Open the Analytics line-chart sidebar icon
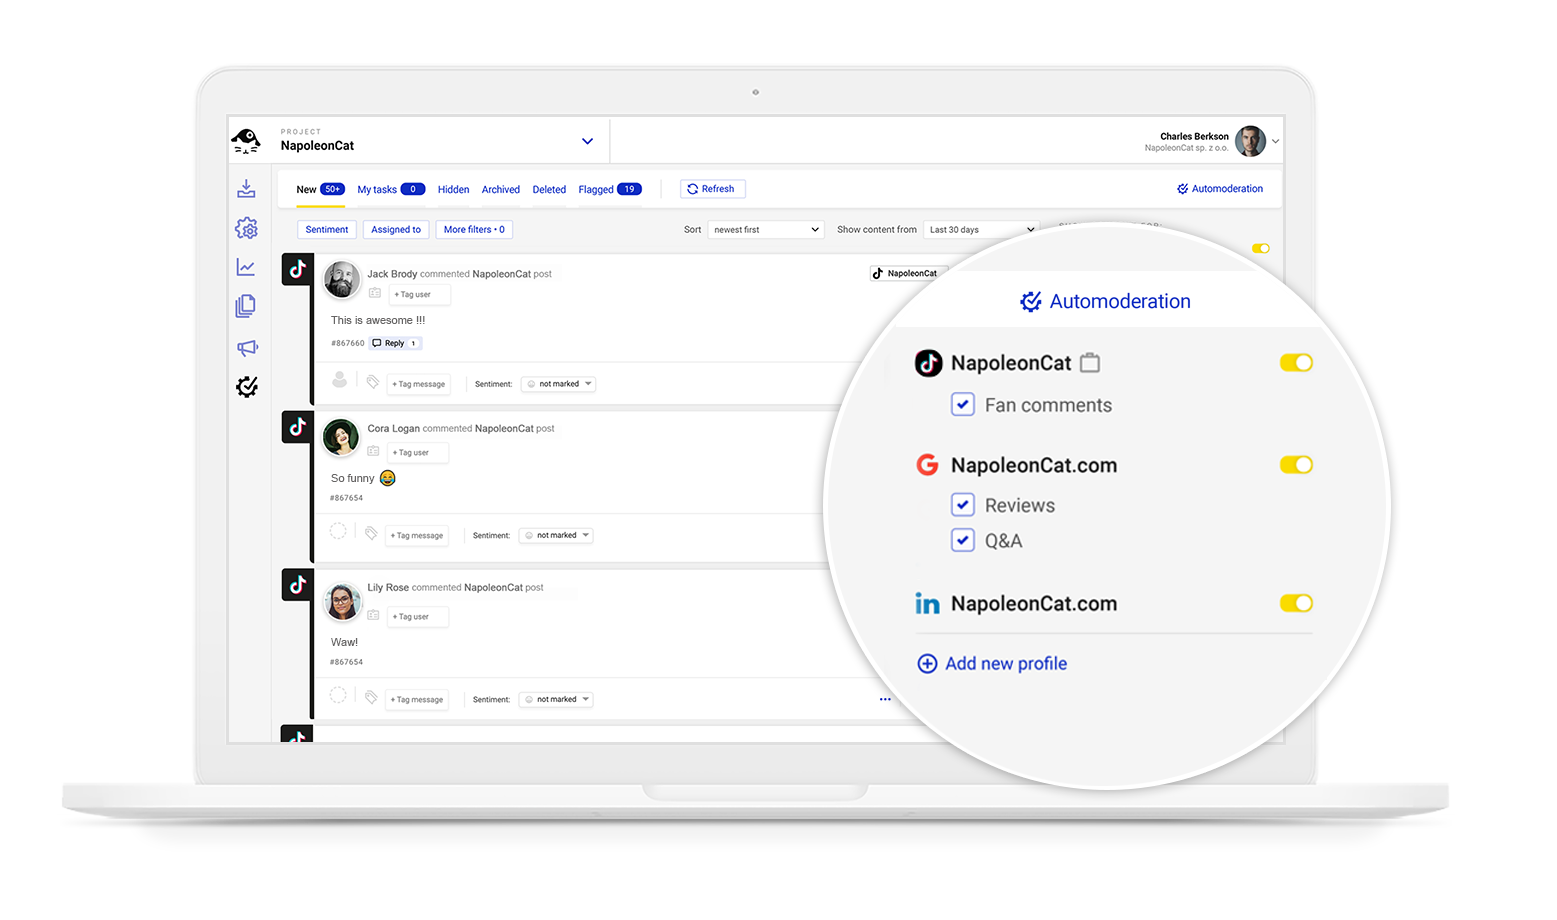Screen dimensions: 1557x920 click(246, 267)
